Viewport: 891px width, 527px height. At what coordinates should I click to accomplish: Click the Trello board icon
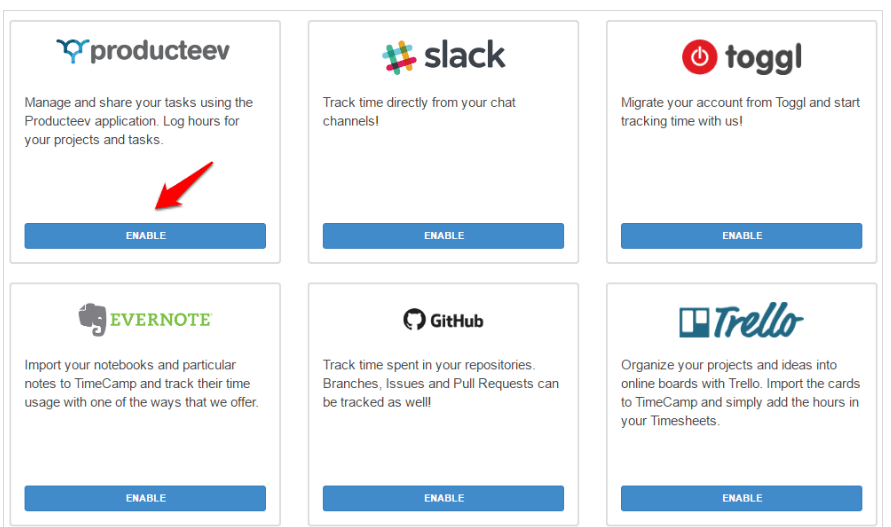[x=694, y=322]
